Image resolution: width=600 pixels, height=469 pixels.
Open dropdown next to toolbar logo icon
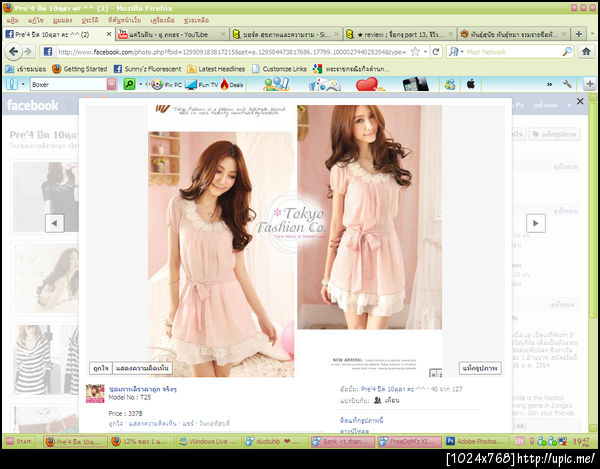23,84
